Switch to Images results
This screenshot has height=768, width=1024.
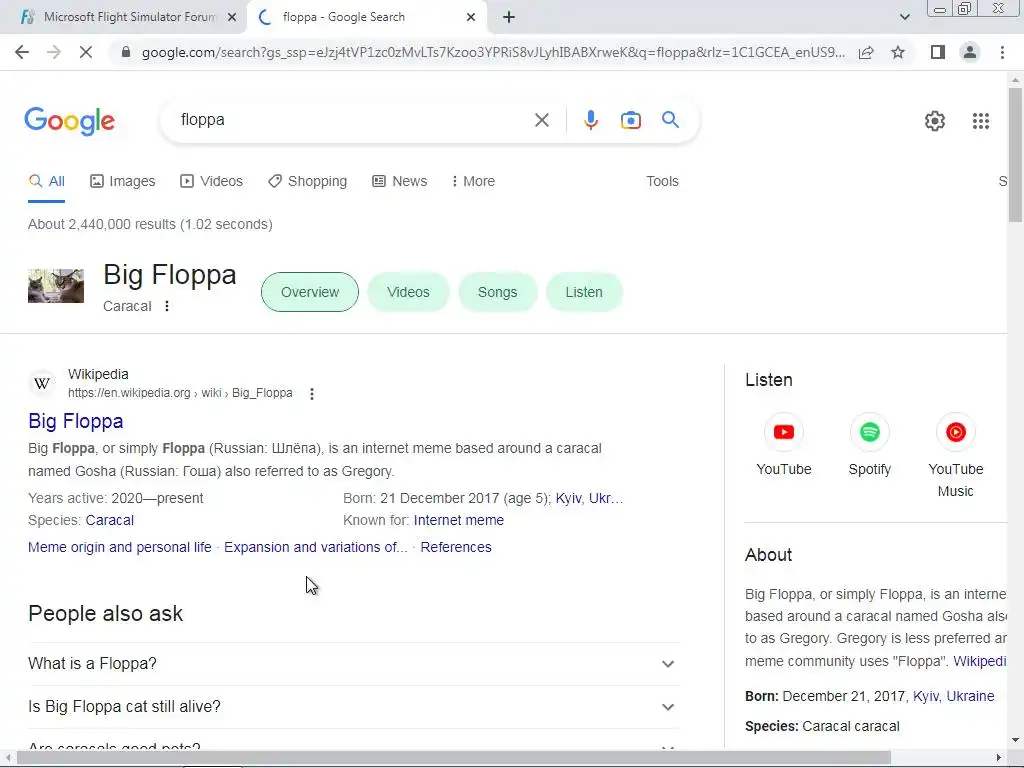click(123, 182)
